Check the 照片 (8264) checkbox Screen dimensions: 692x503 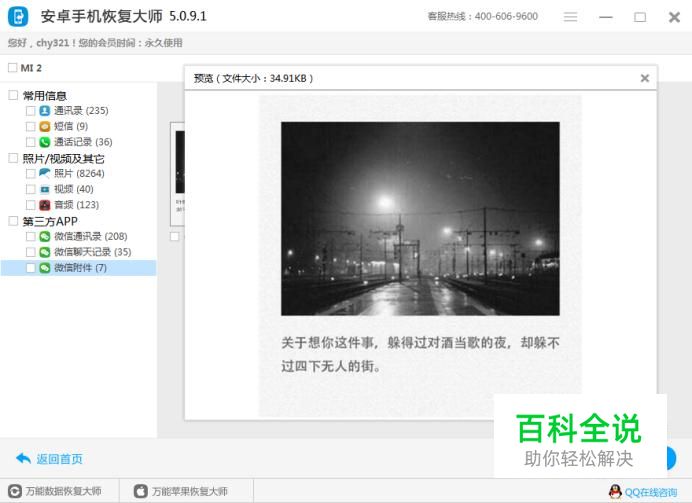pos(30,173)
